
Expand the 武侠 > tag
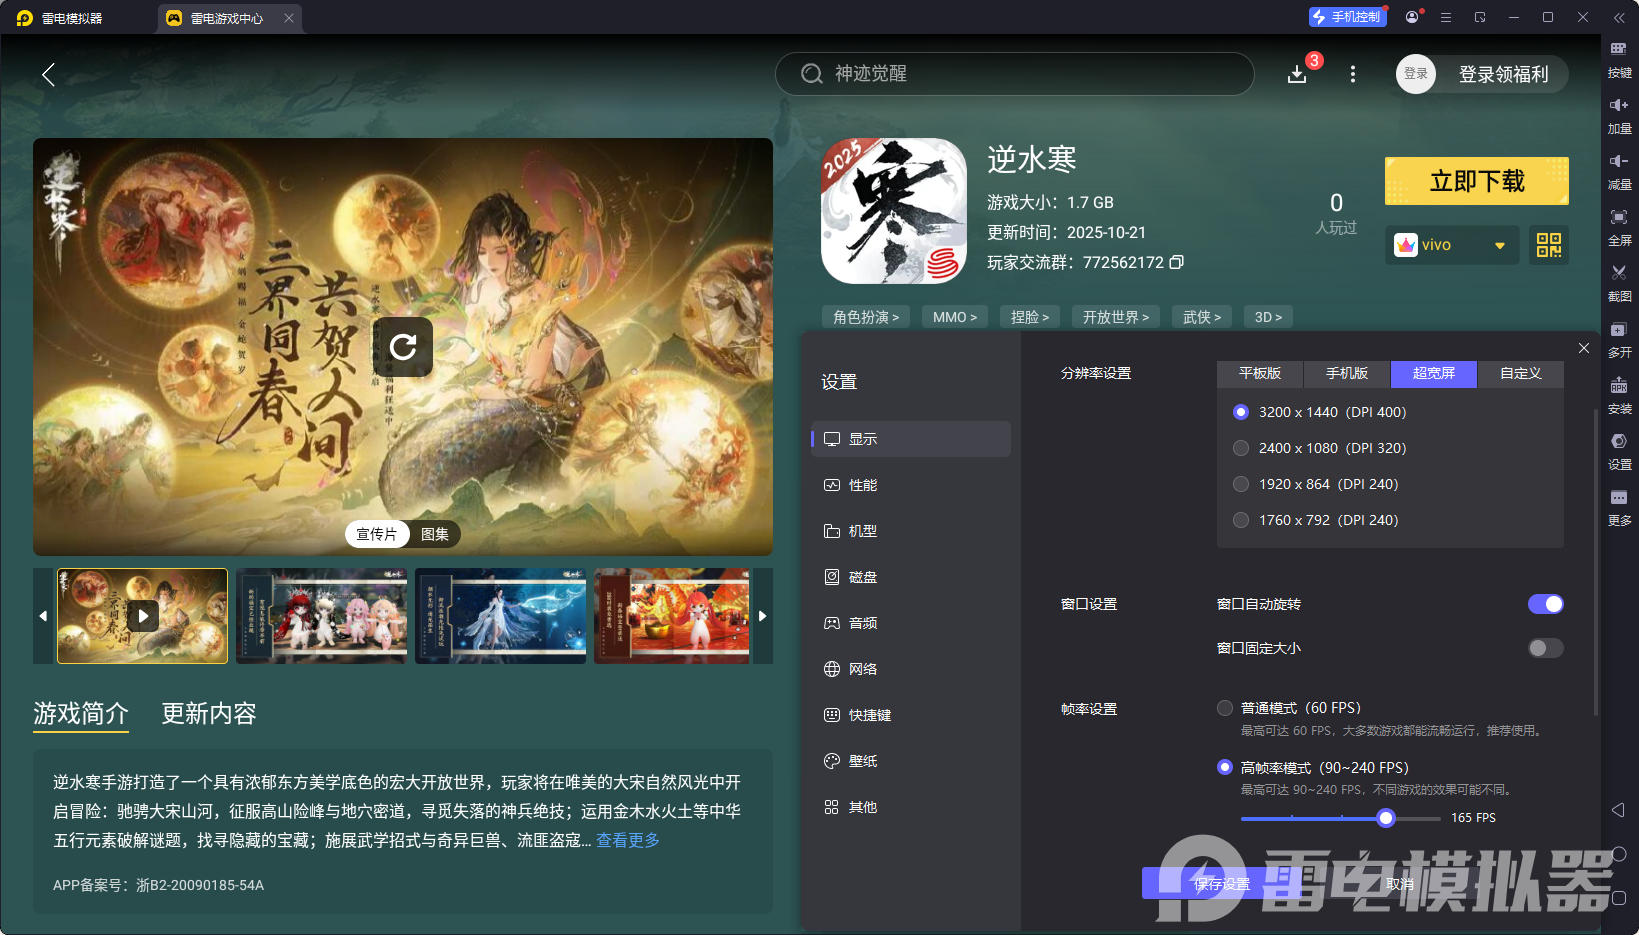(1202, 317)
